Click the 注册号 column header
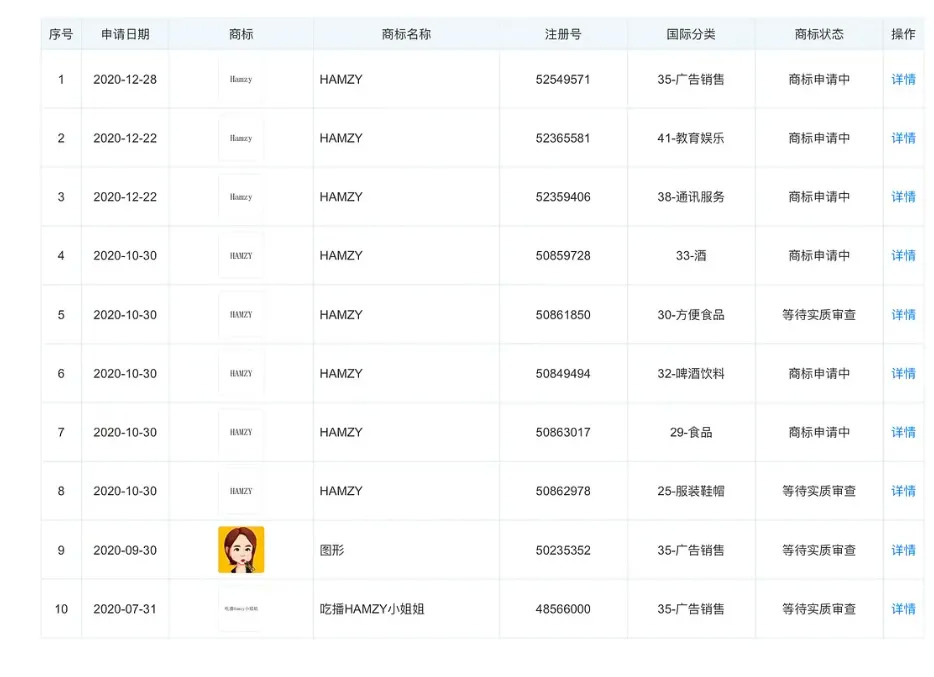934x677 pixels. 563,34
